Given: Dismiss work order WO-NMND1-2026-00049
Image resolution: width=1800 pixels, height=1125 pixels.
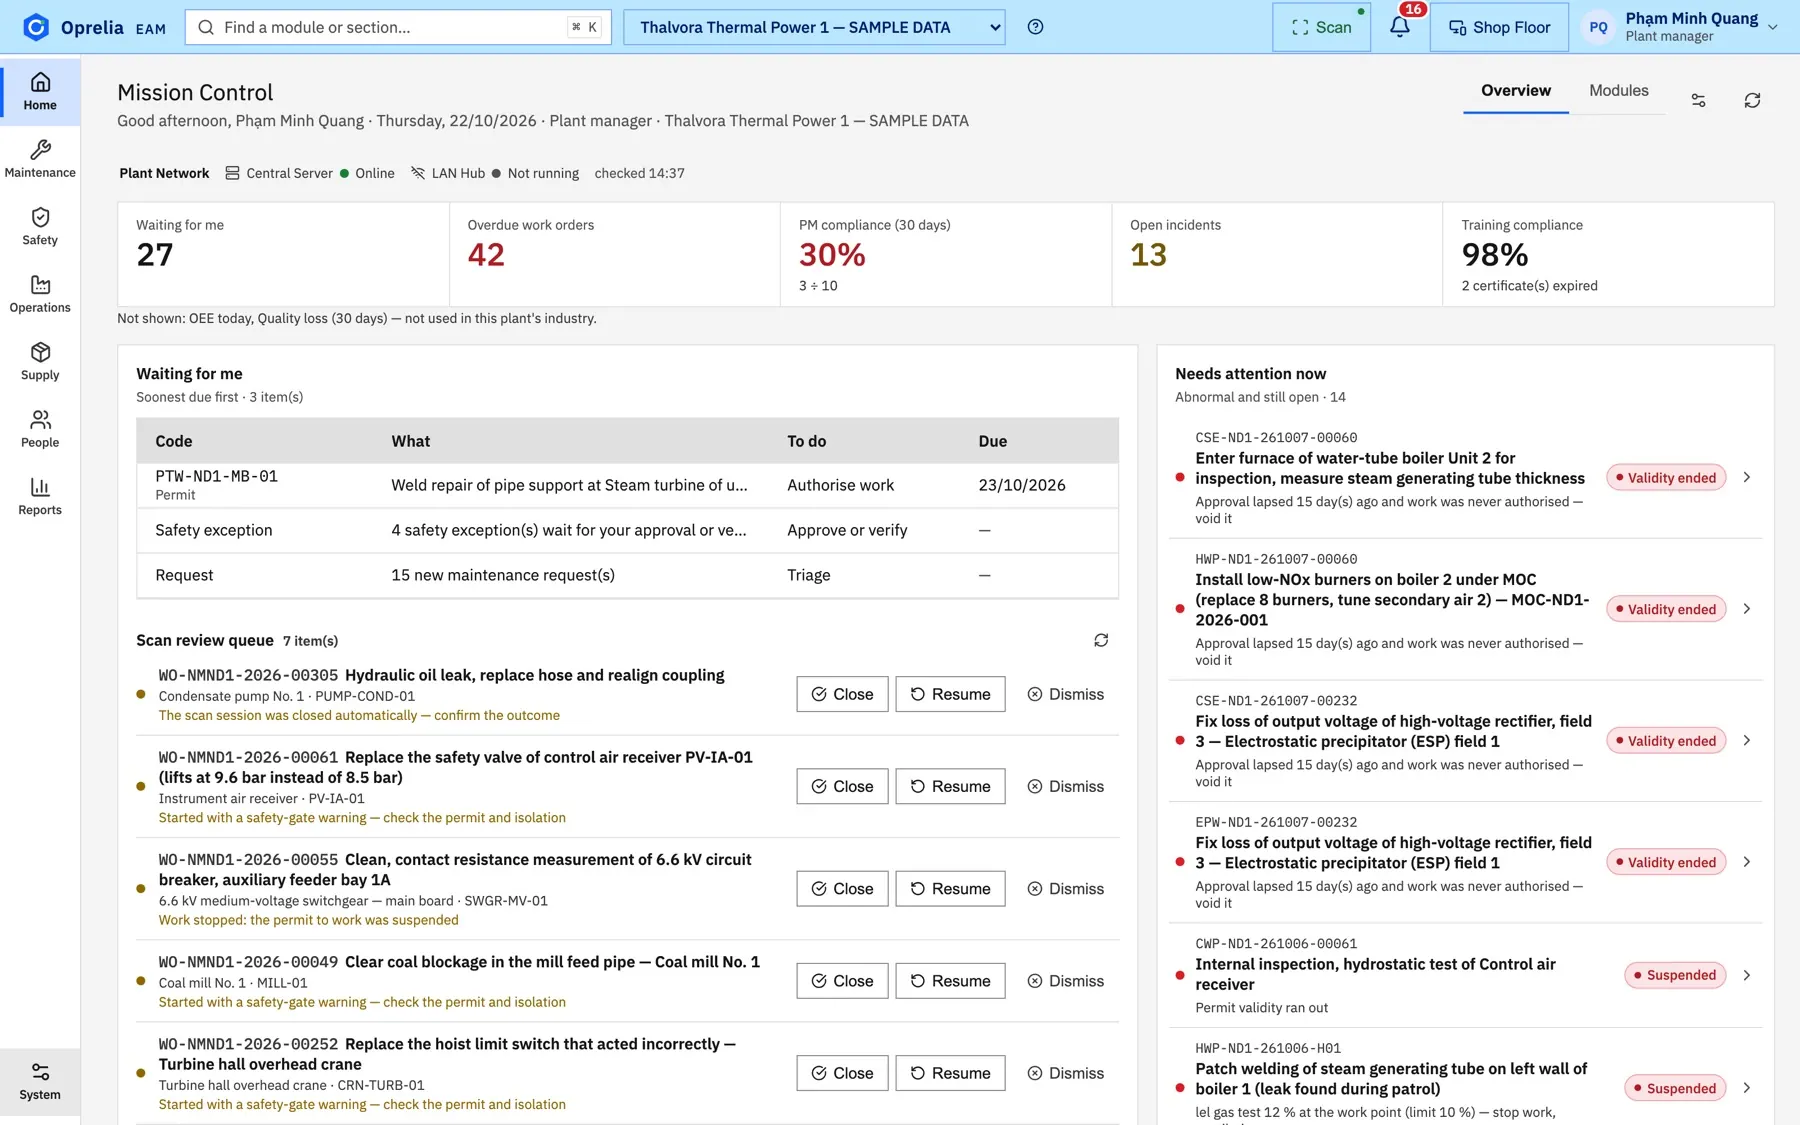Looking at the screenshot, I should tap(1065, 981).
